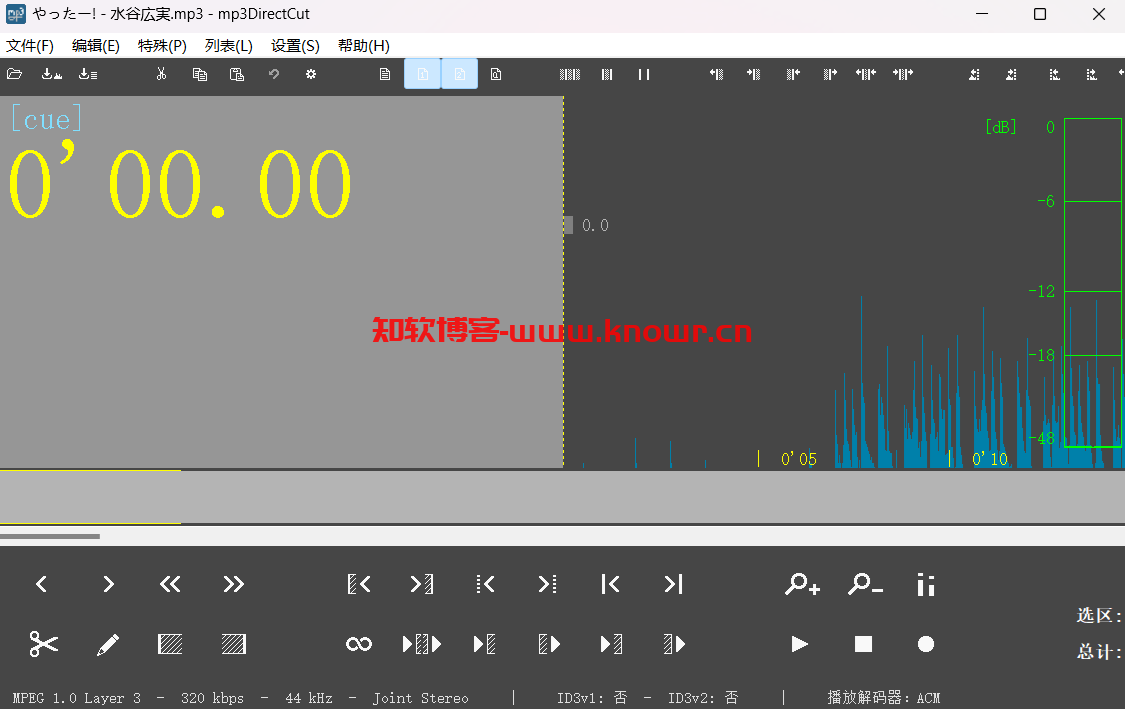
Task: Click the two vertical bars icon in the toolbar
Action: pos(644,74)
